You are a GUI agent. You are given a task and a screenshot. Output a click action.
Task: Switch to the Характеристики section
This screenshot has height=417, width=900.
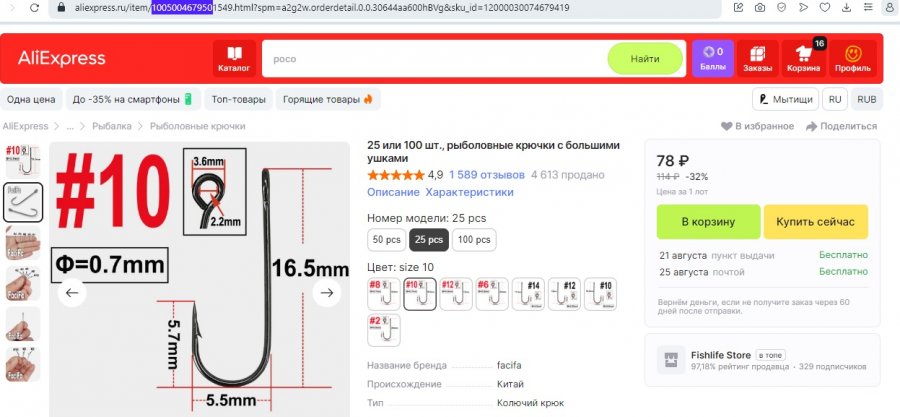470,192
